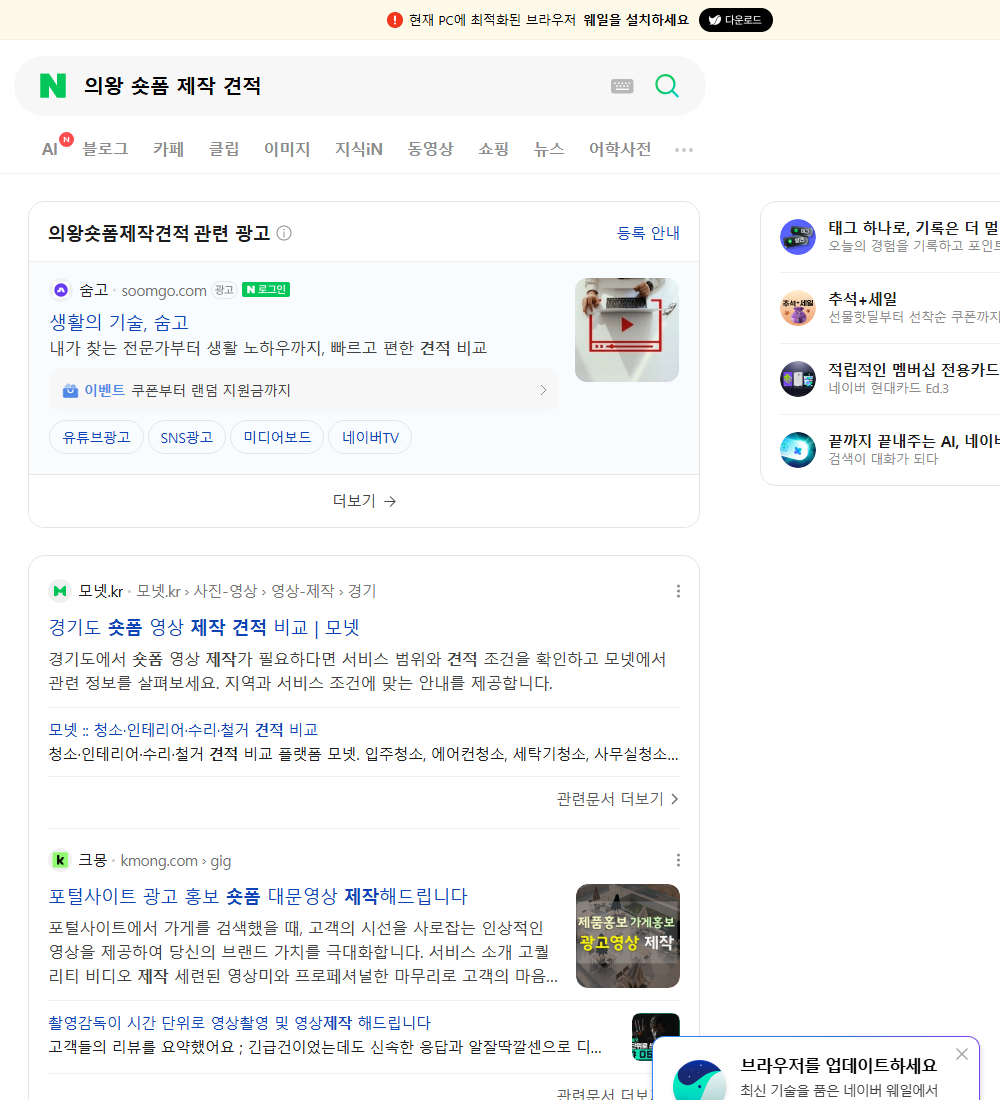Click the 미디어보드 chip
Viewport: 1000px width, 1100px height.
[277, 437]
